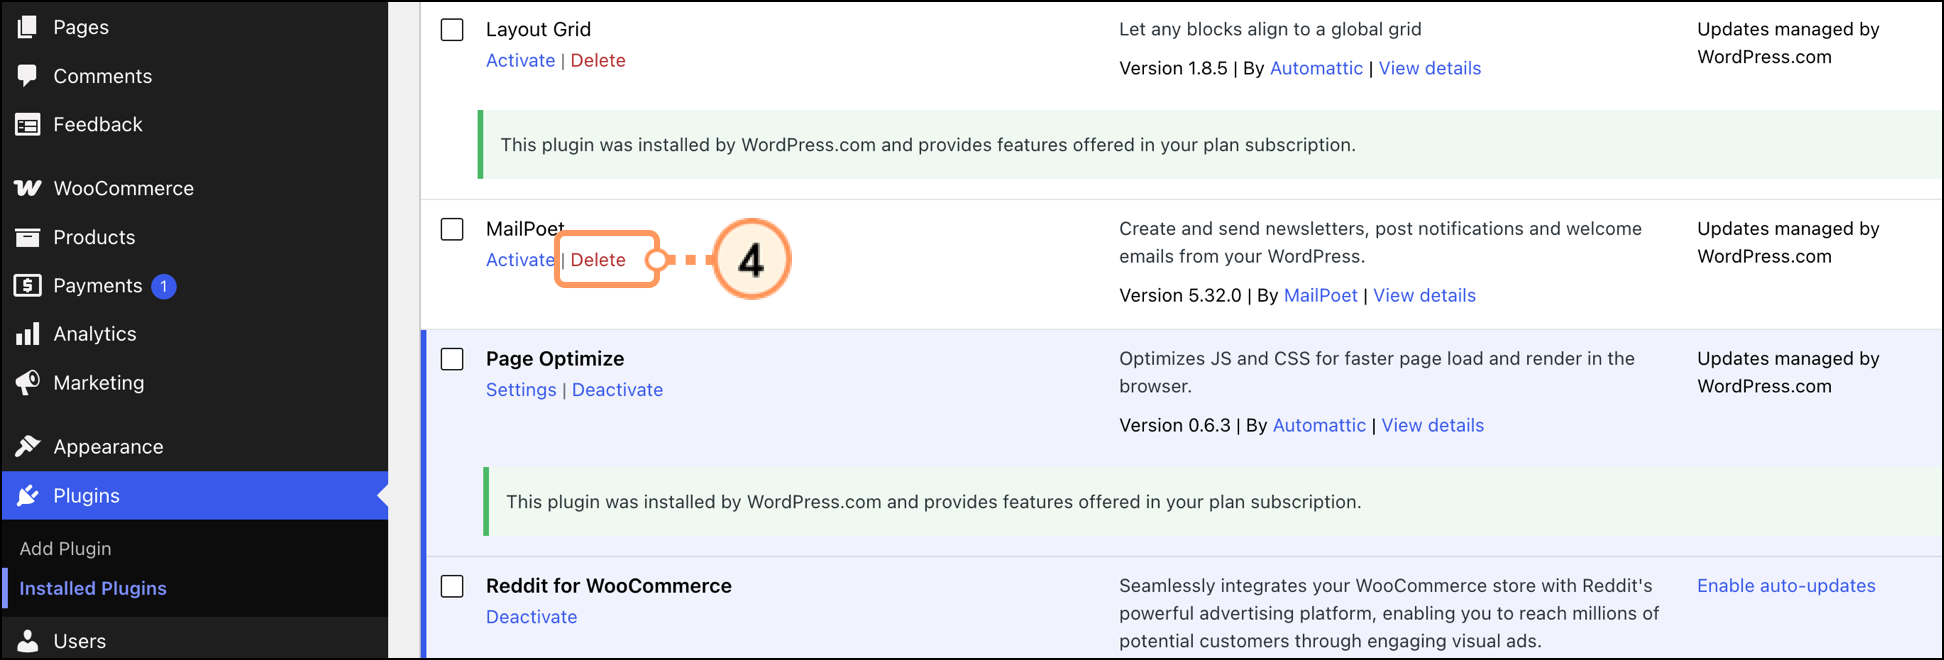The height and width of the screenshot is (660, 1944).
Task: Delete the Layout Grid plugin
Action: tap(598, 61)
